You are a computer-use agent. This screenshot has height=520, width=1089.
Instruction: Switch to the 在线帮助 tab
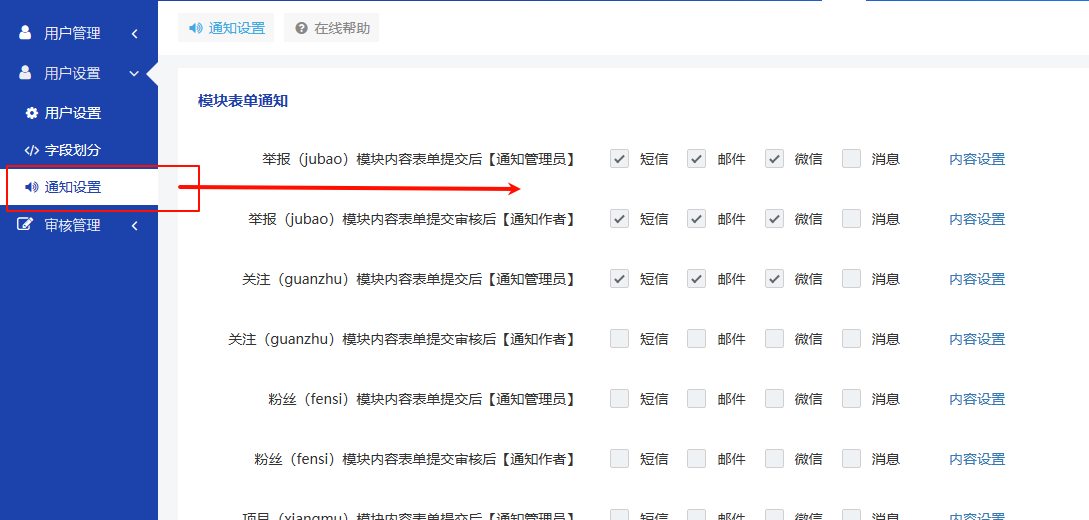point(331,28)
